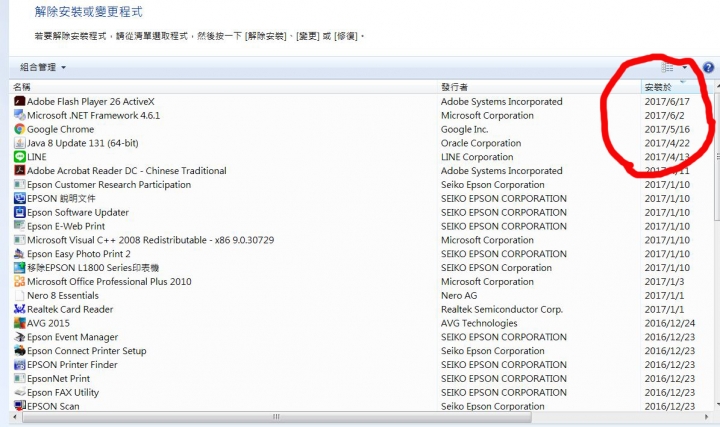This screenshot has height=427, width=720.
Task: Click the Realtek Semiconductor Corp. publisher cell
Action: 501,309
